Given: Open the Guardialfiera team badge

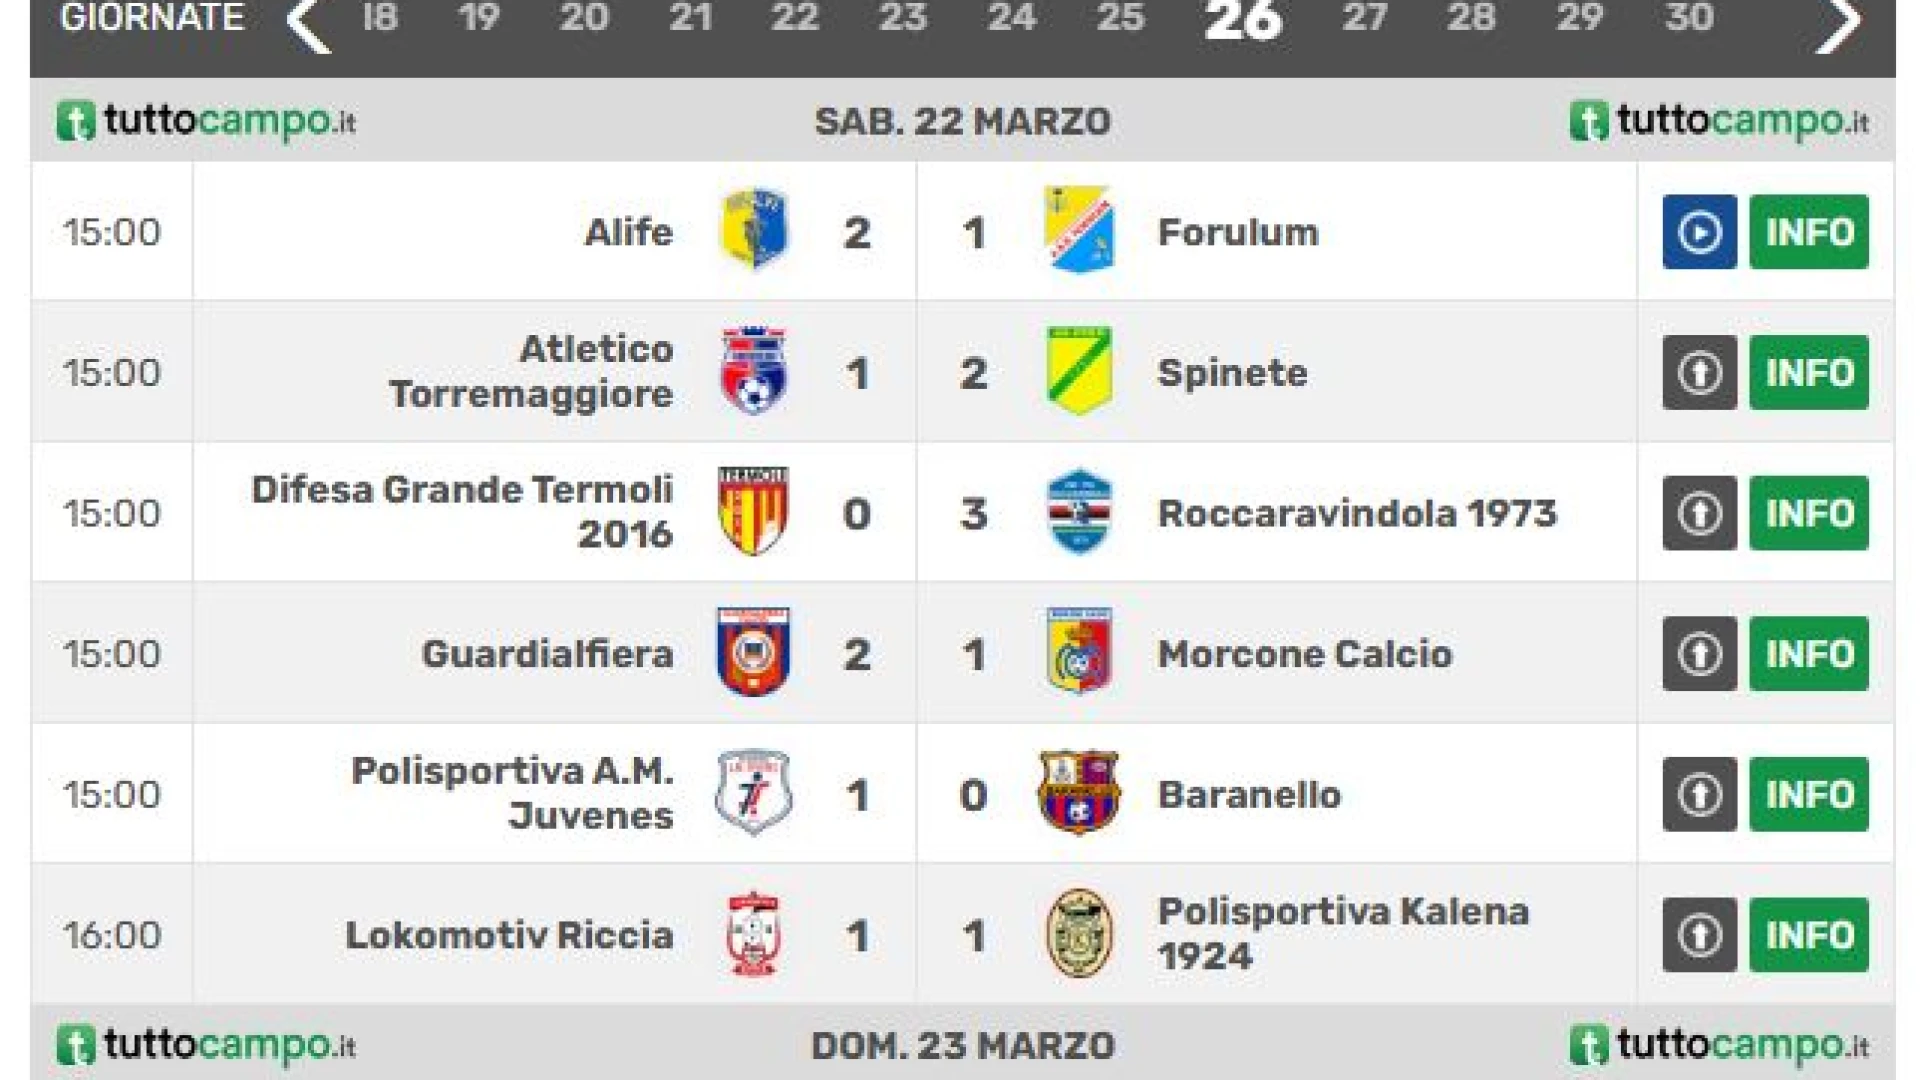Looking at the screenshot, I should pyautogui.click(x=753, y=652).
